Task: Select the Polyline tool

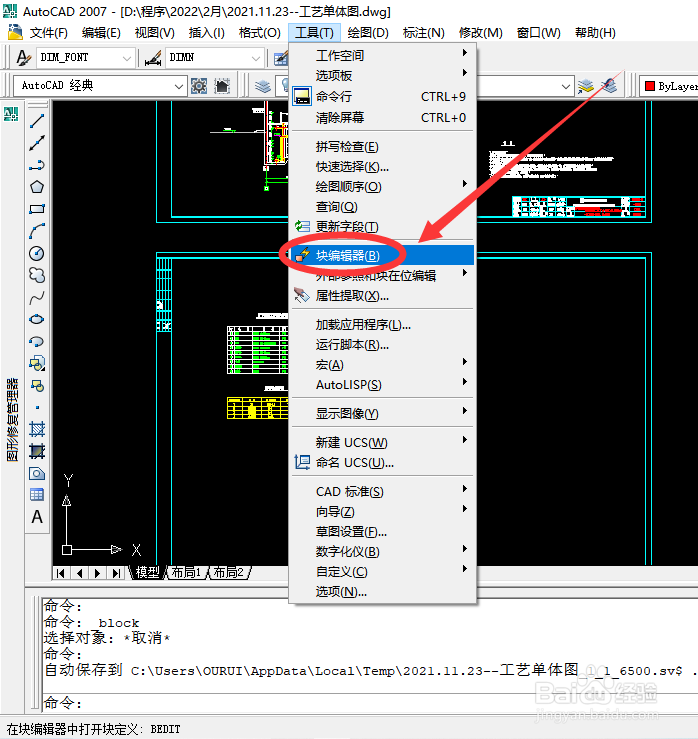Action: coord(37,165)
